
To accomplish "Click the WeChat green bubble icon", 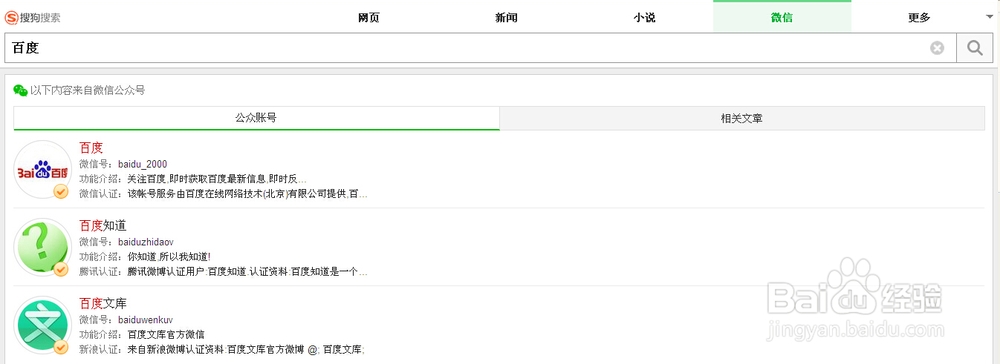I will click(20, 91).
